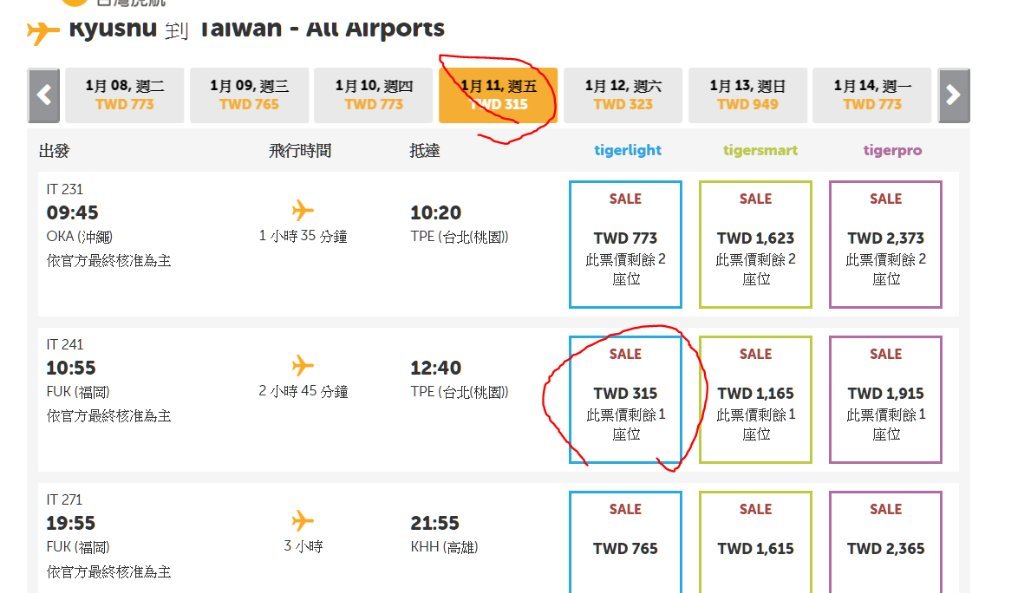Choose tigerpro TWD 1,915 fare
Screen dimensions: 1024x593
coord(886,400)
